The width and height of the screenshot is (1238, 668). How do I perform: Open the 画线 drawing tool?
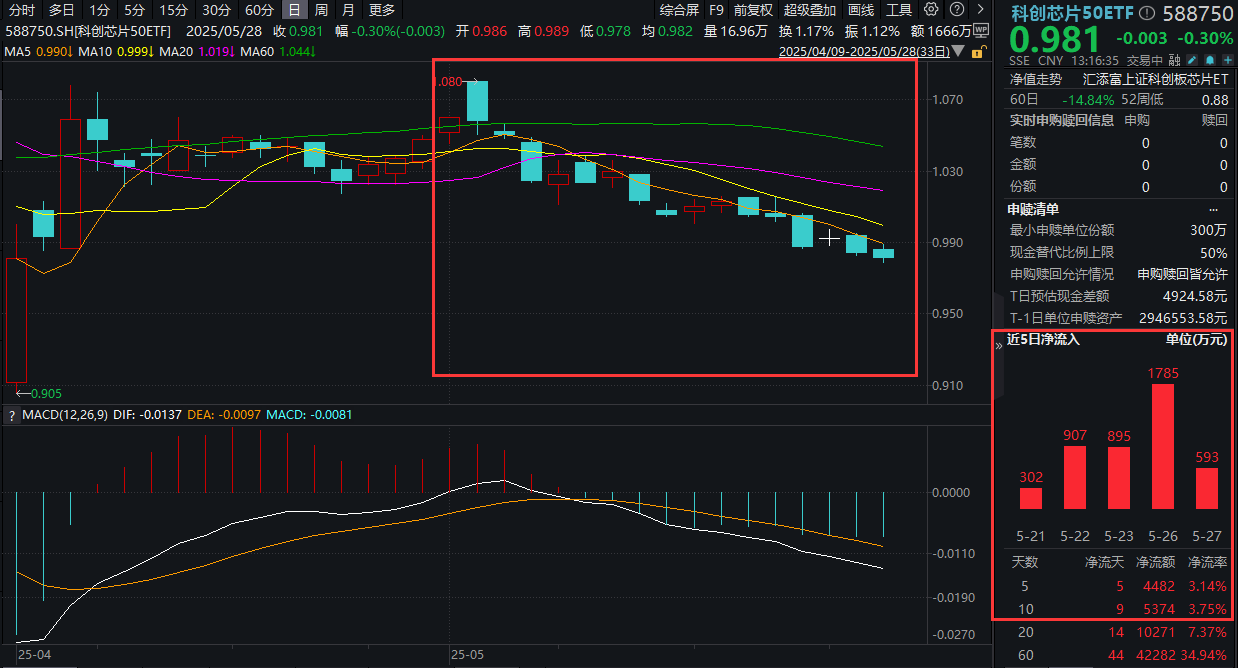pyautogui.click(x=860, y=10)
